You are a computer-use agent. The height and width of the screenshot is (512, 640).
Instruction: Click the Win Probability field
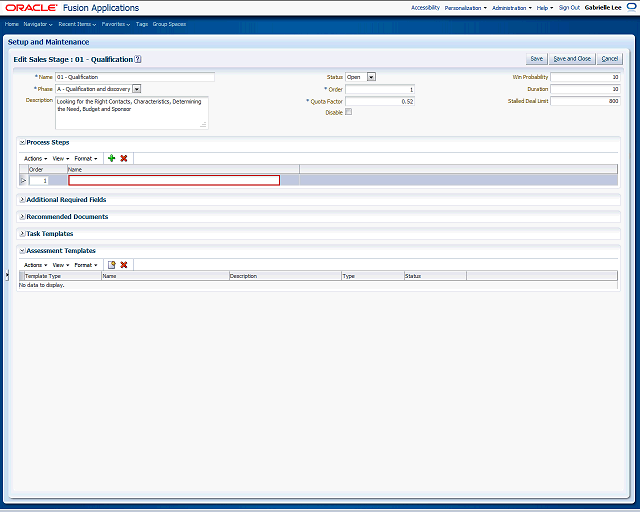coord(585,77)
